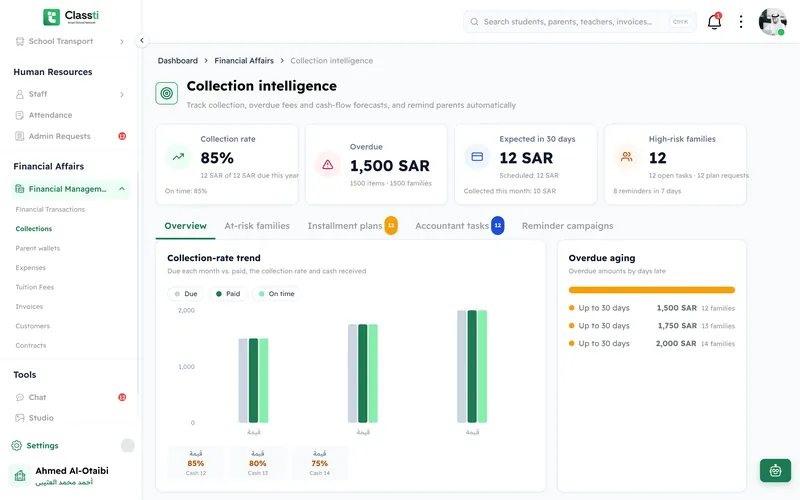Click the 2,000 SAR overdue aging row
This screenshot has width=800, height=500.
pyautogui.click(x=652, y=344)
